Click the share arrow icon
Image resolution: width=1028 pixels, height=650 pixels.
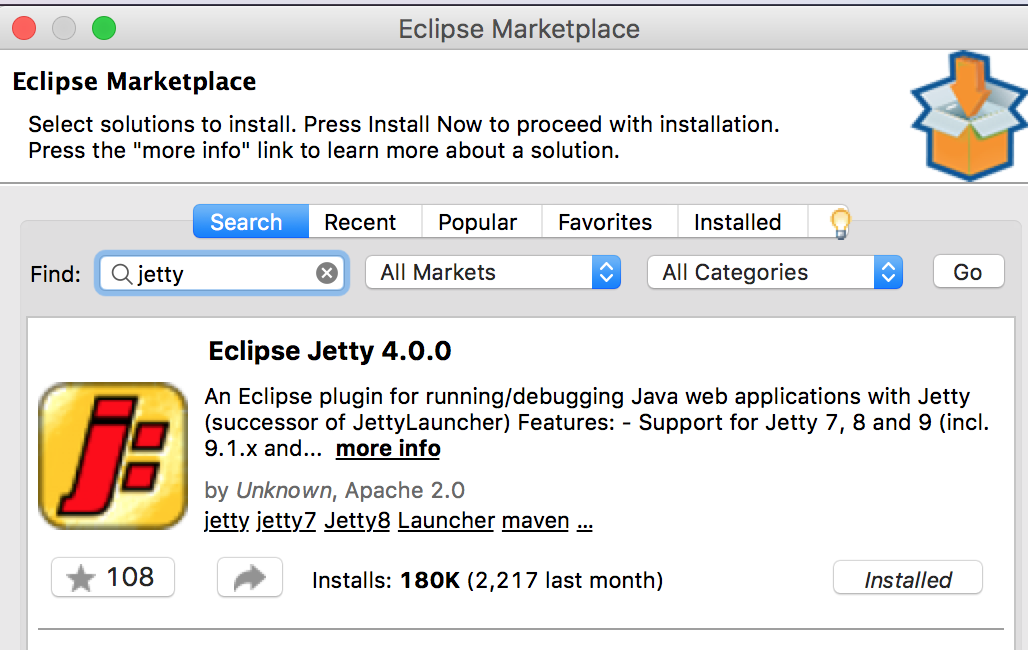click(250, 578)
